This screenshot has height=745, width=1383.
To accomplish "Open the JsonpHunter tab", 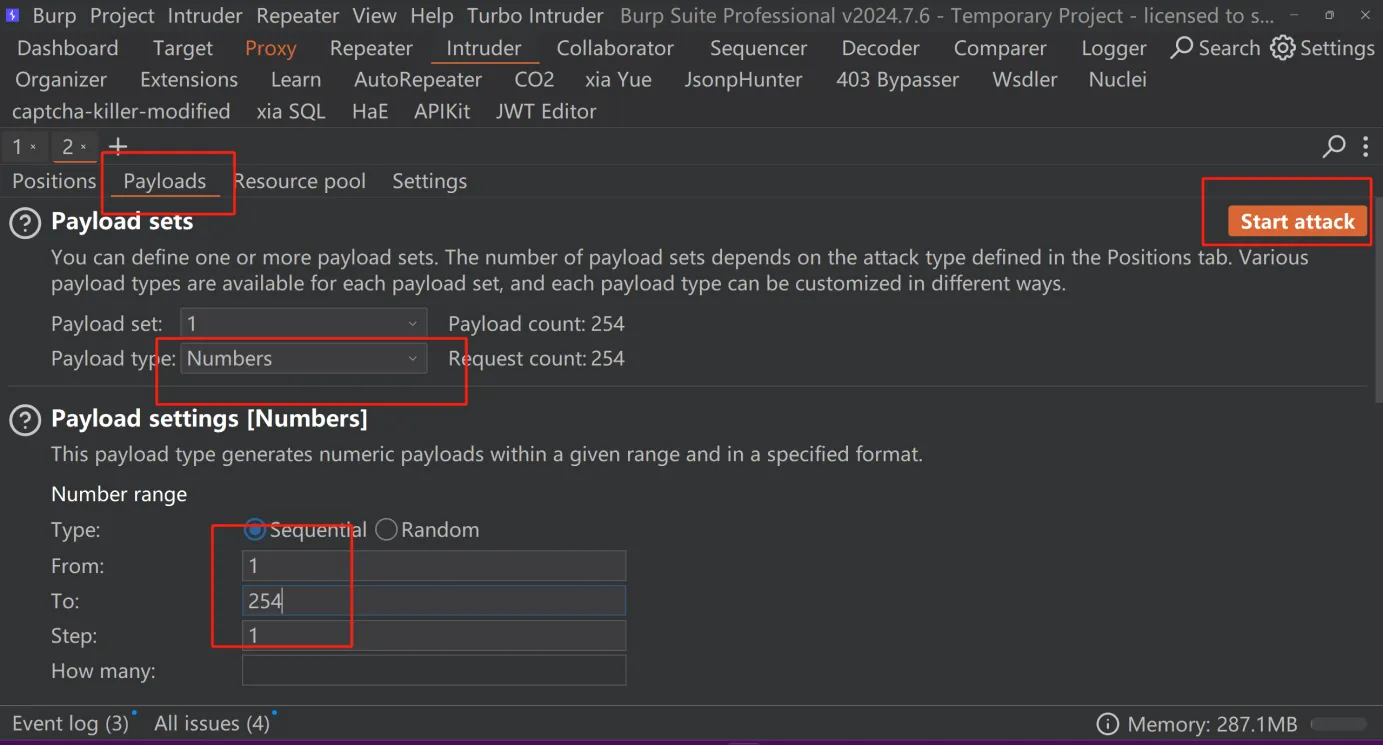I will click(x=743, y=79).
